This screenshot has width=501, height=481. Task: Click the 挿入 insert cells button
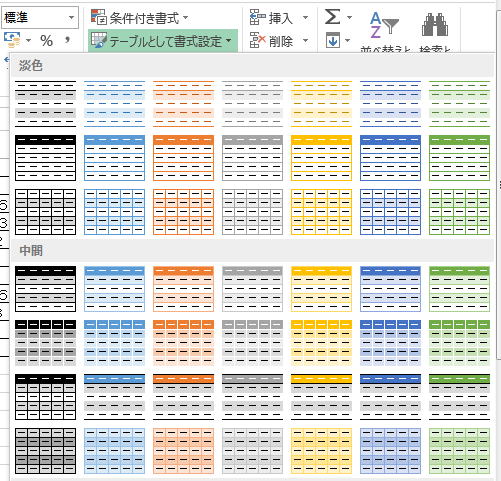(272, 18)
